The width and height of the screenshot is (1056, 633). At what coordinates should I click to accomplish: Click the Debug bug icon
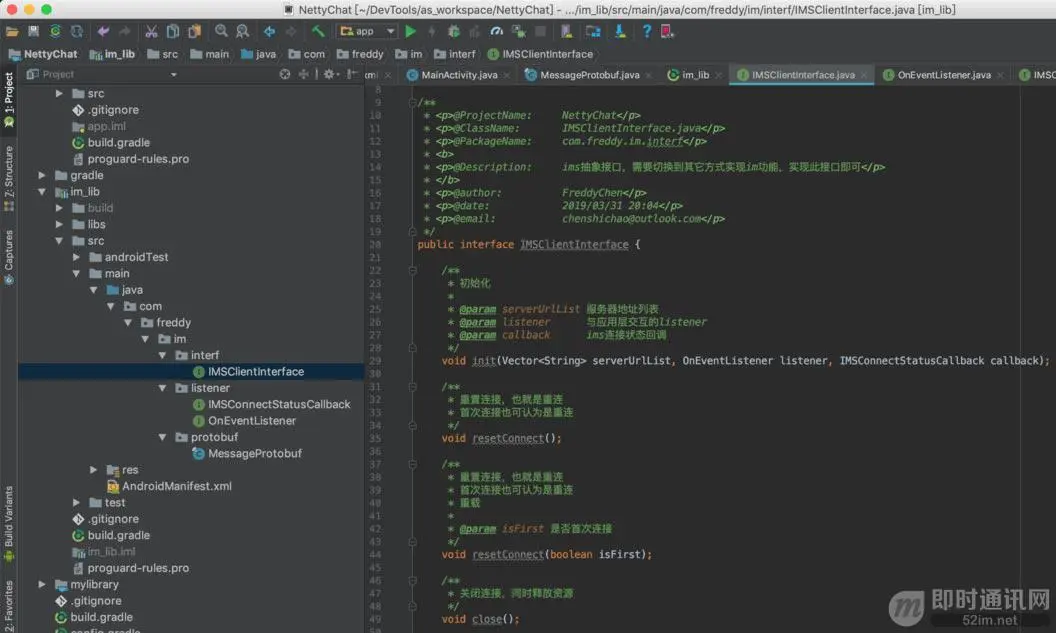[x=454, y=31]
